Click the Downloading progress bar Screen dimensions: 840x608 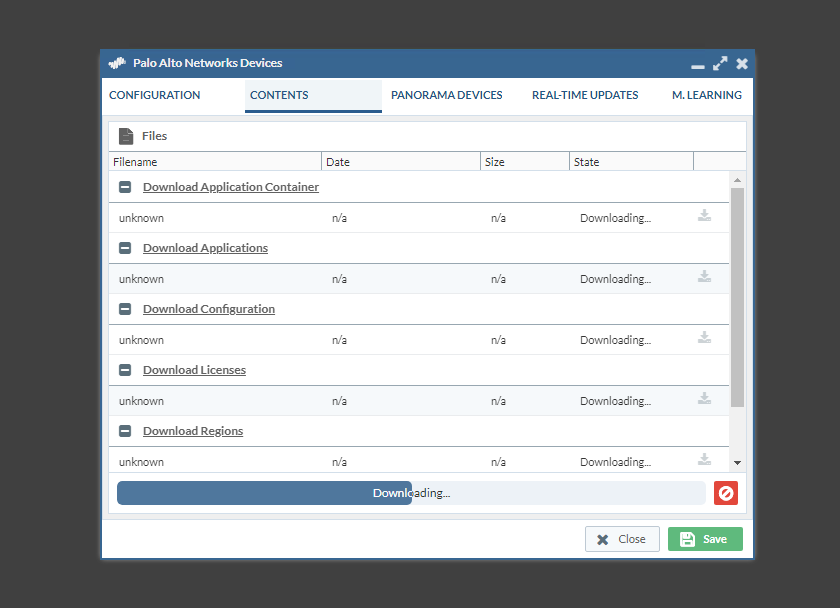(x=411, y=493)
